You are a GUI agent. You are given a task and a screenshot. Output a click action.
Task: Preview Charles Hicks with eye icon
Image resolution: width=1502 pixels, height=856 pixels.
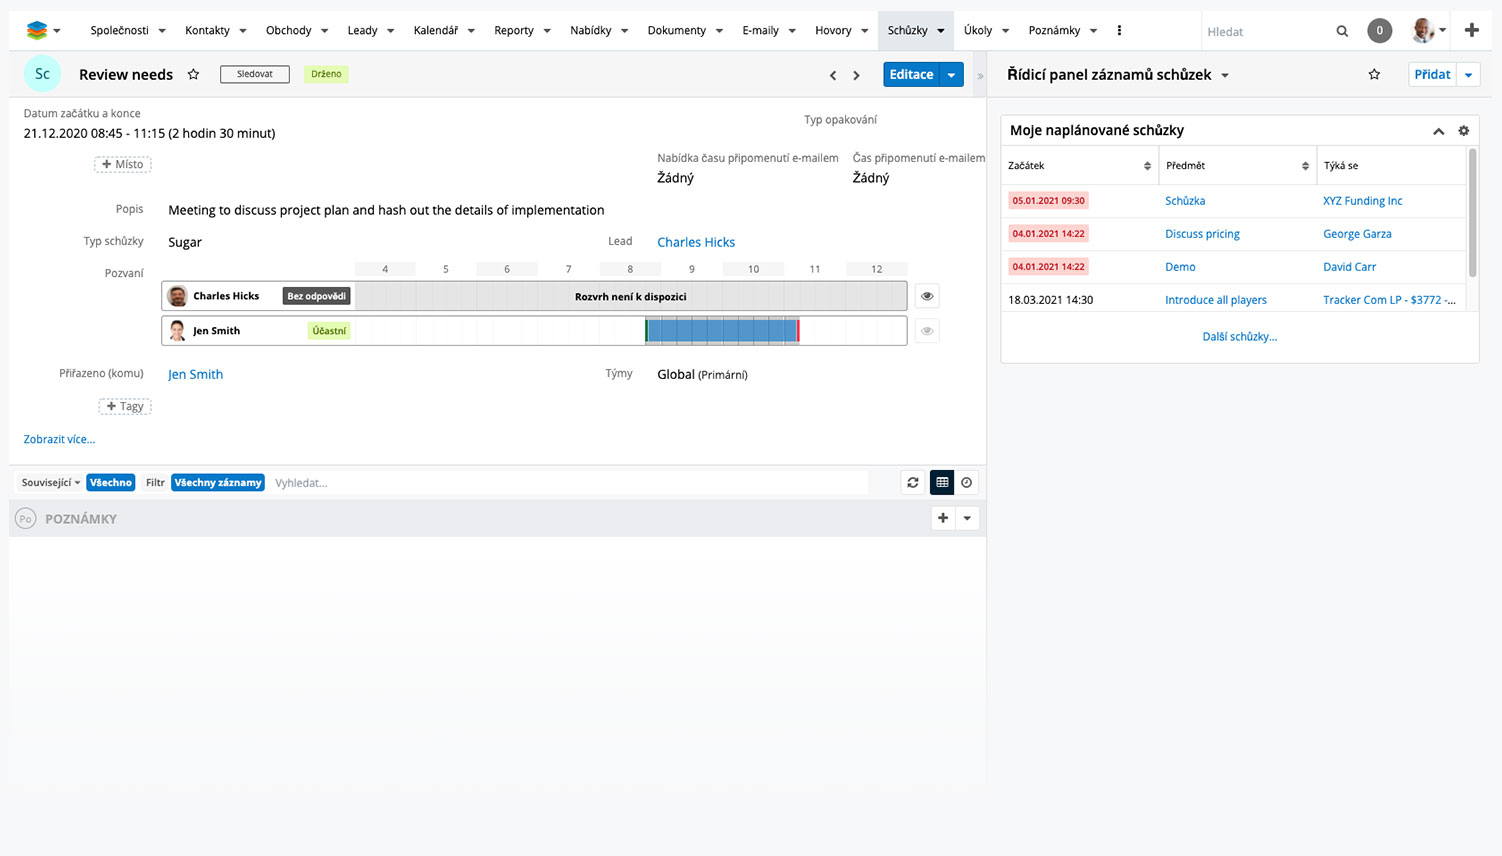click(927, 296)
